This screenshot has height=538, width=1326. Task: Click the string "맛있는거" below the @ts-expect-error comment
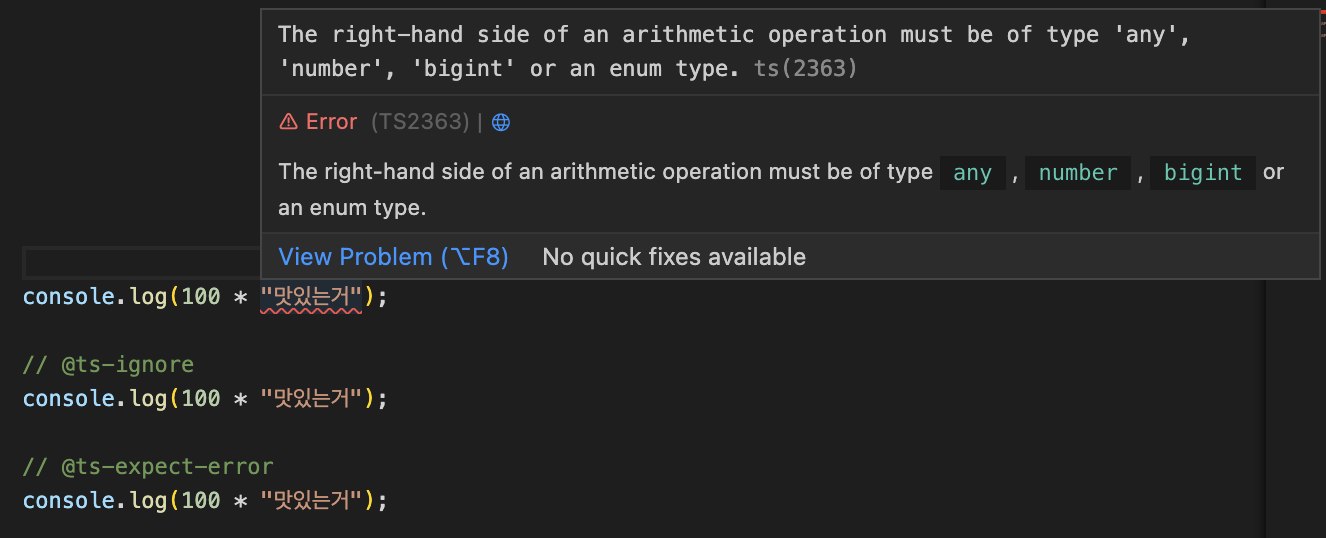311,500
